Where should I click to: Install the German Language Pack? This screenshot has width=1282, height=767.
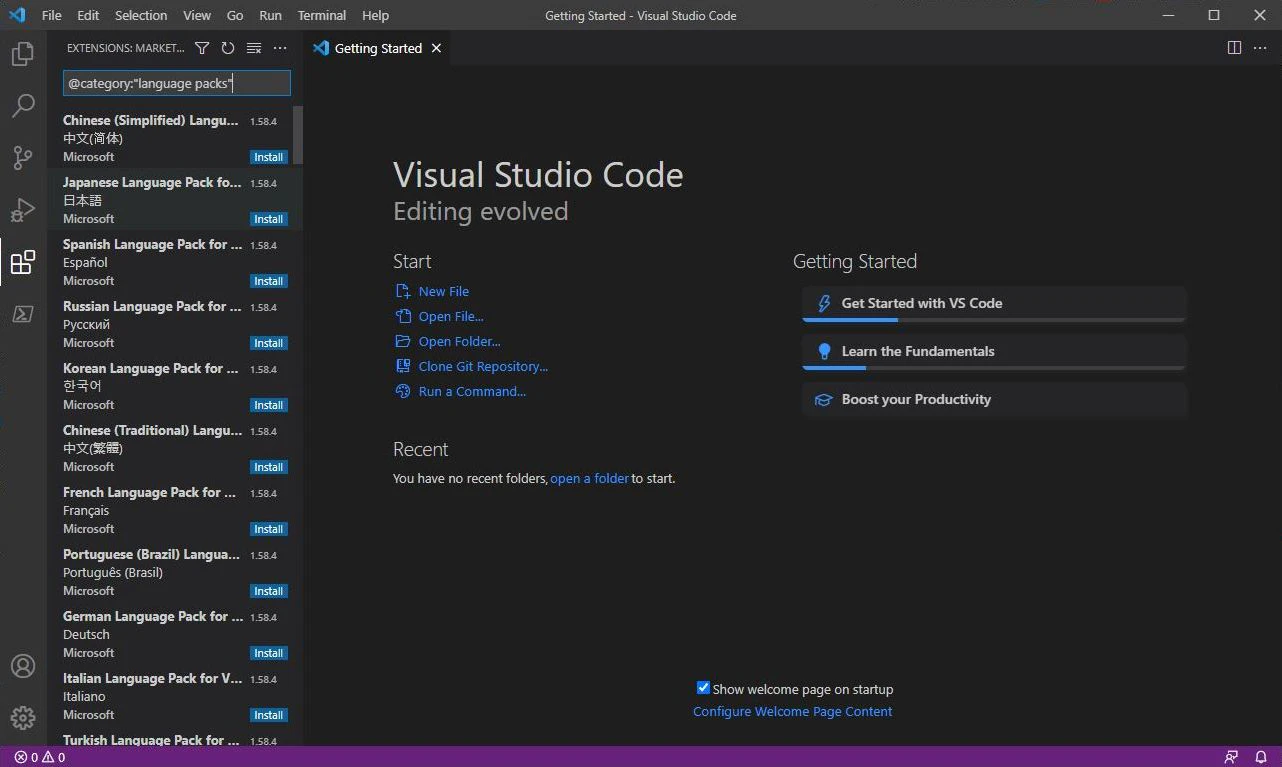click(x=269, y=653)
